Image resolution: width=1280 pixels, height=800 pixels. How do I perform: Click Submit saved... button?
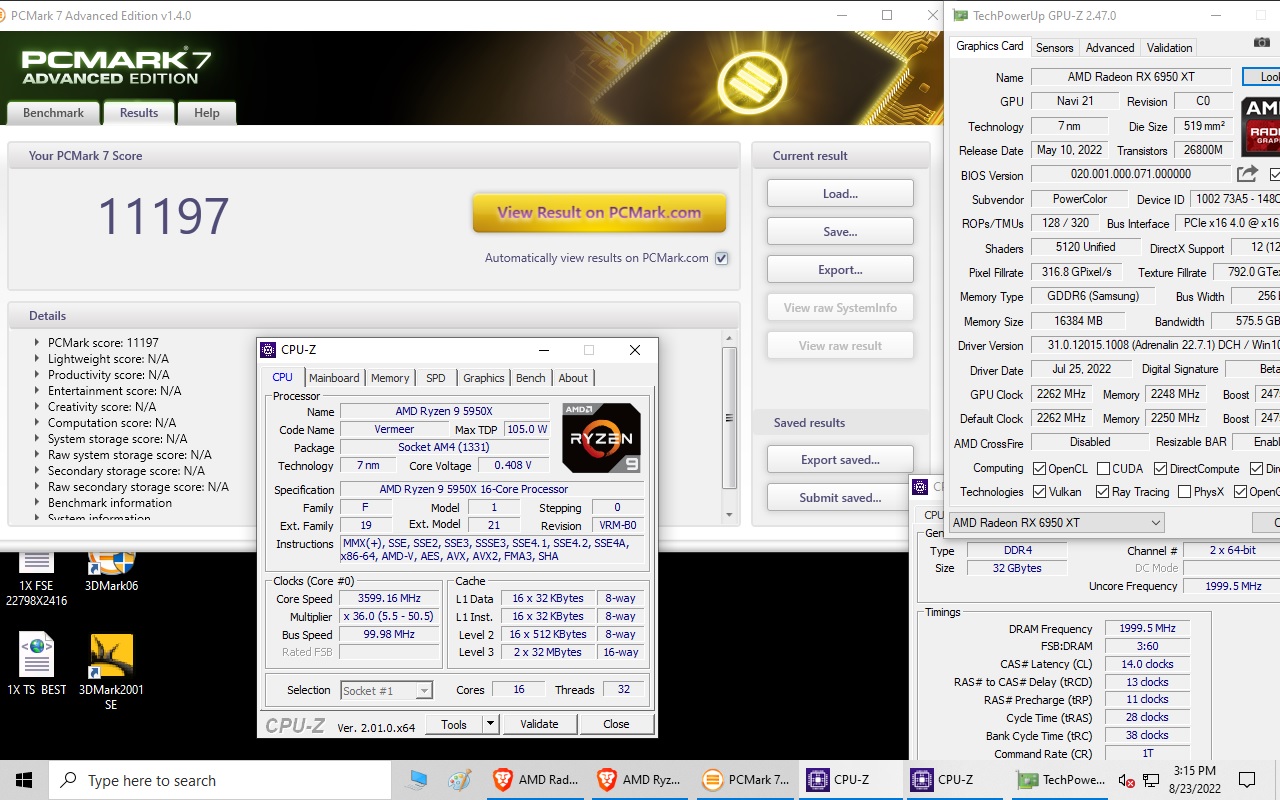click(x=840, y=498)
